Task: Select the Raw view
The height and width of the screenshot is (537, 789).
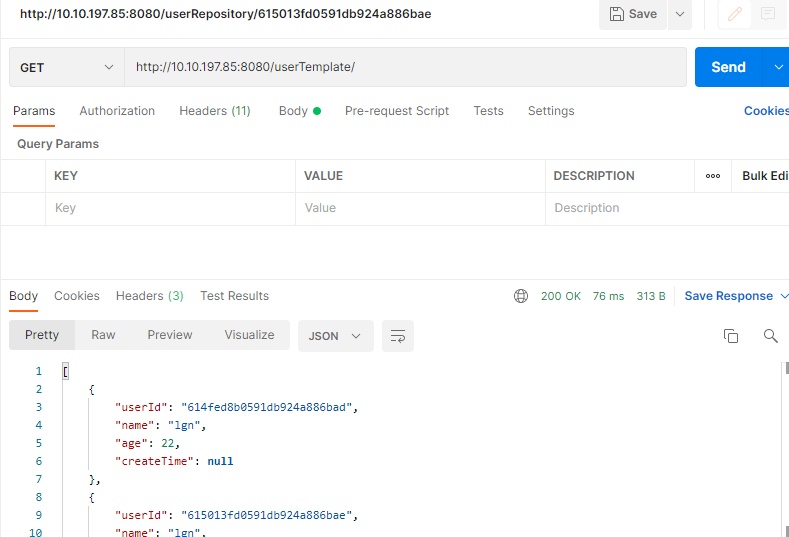Action: tap(103, 335)
